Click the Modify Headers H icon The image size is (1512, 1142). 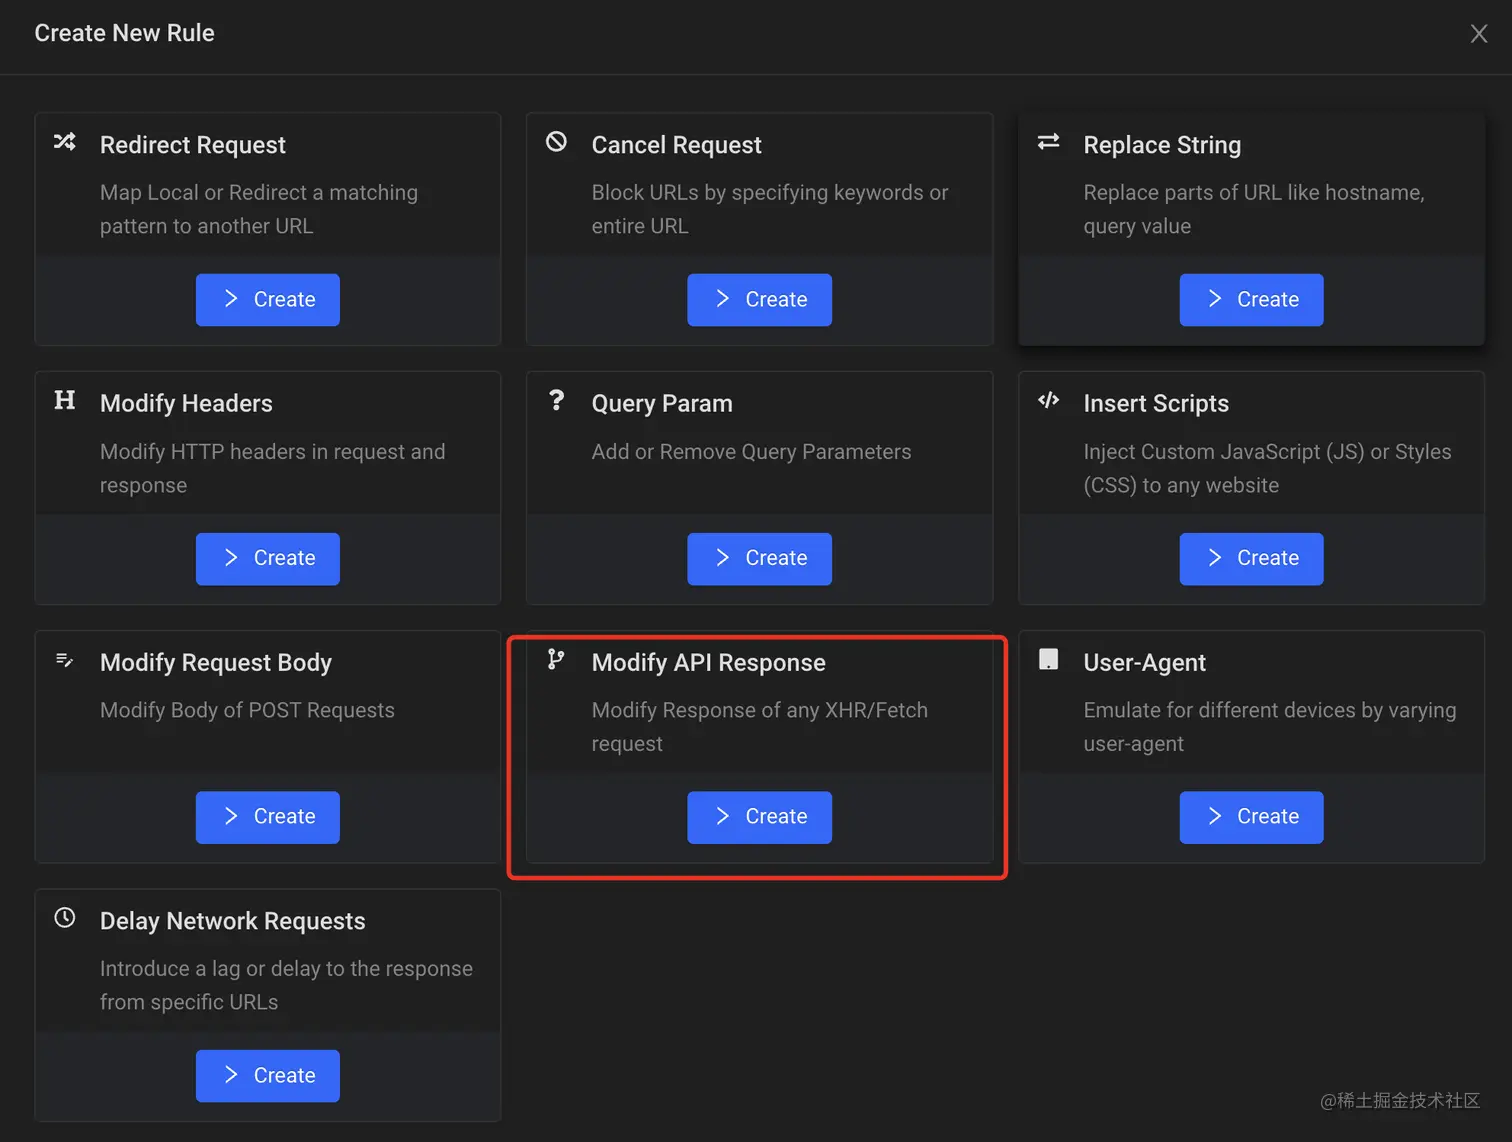click(x=65, y=401)
